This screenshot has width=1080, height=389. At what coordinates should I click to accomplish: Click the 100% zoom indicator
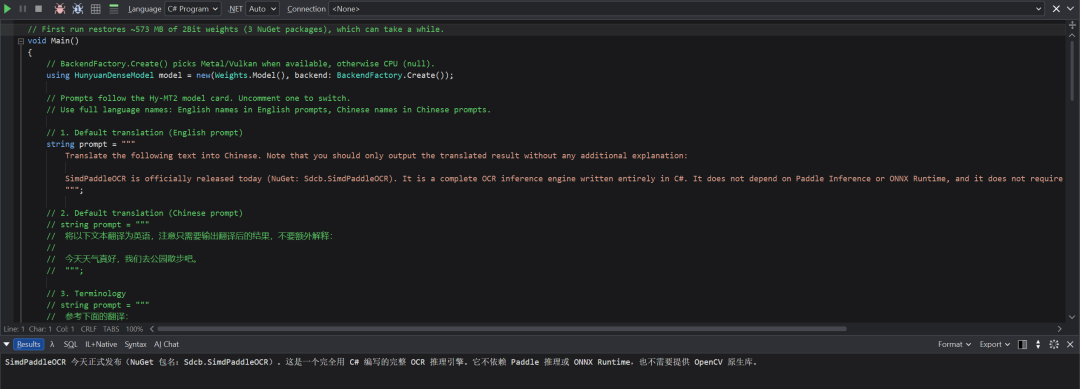point(134,329)
